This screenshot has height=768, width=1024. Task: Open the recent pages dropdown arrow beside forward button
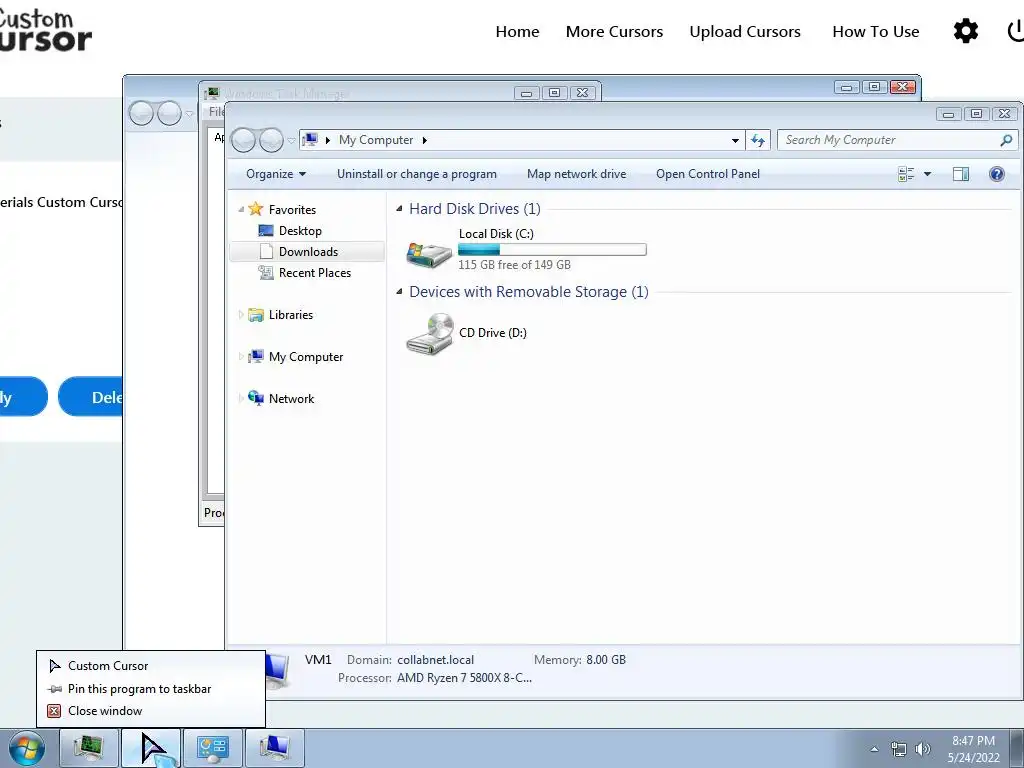291,140
